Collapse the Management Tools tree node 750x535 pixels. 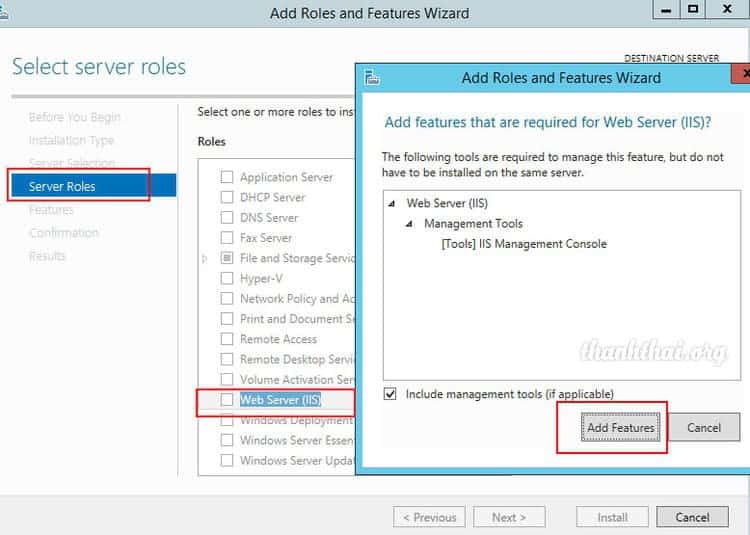point(409,224)
